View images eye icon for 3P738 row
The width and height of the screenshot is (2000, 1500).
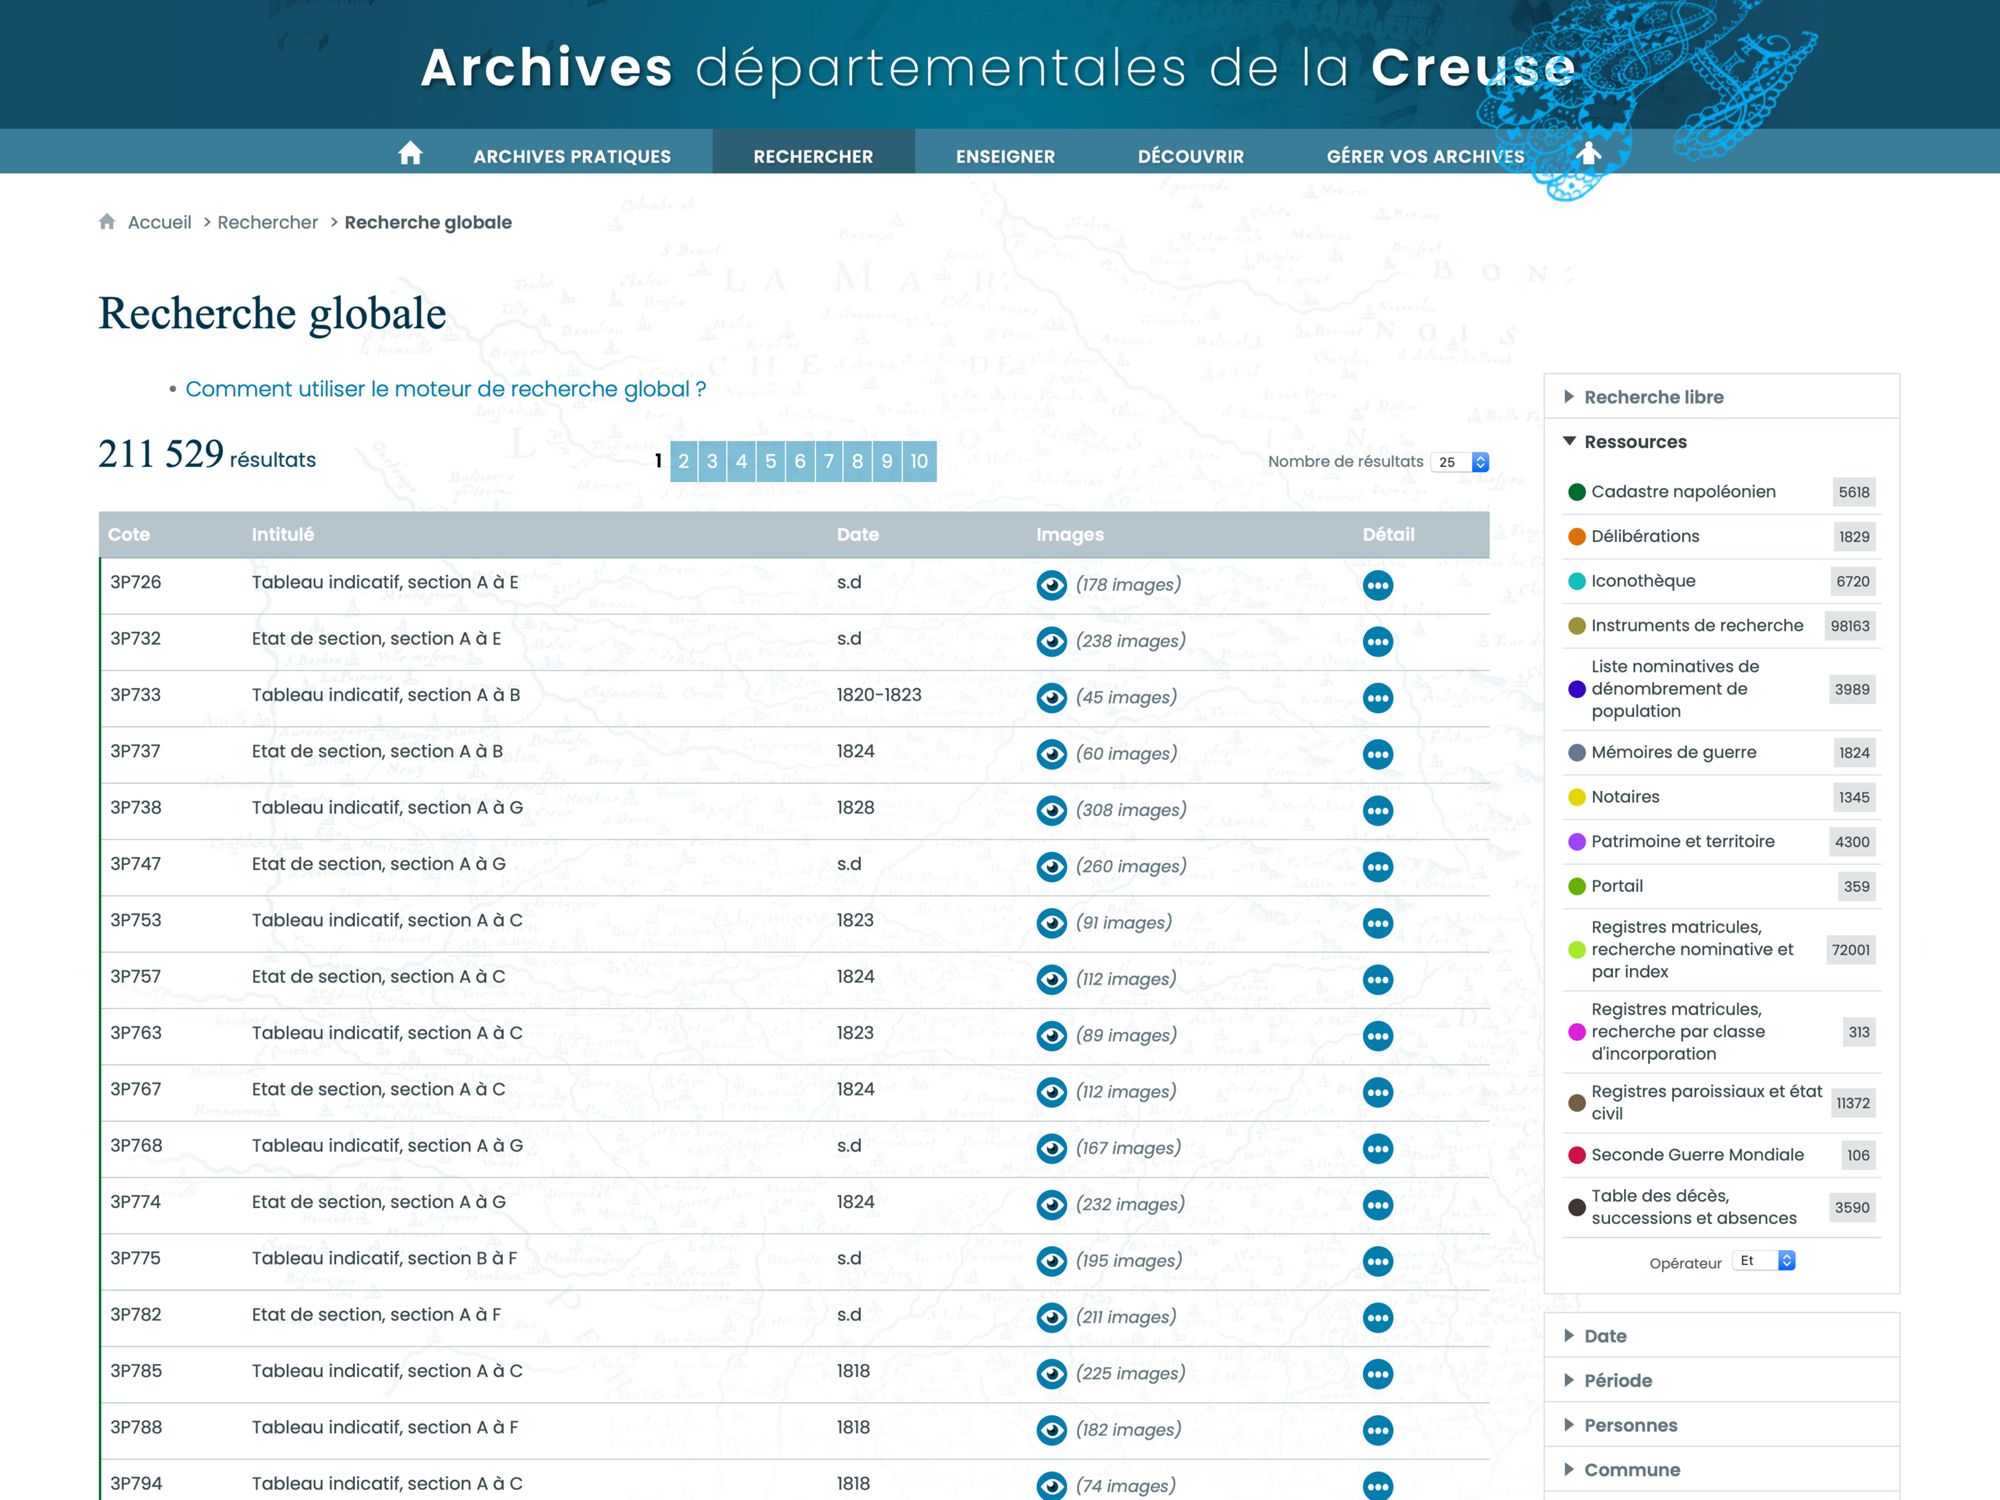click(x=1051, y=810)
